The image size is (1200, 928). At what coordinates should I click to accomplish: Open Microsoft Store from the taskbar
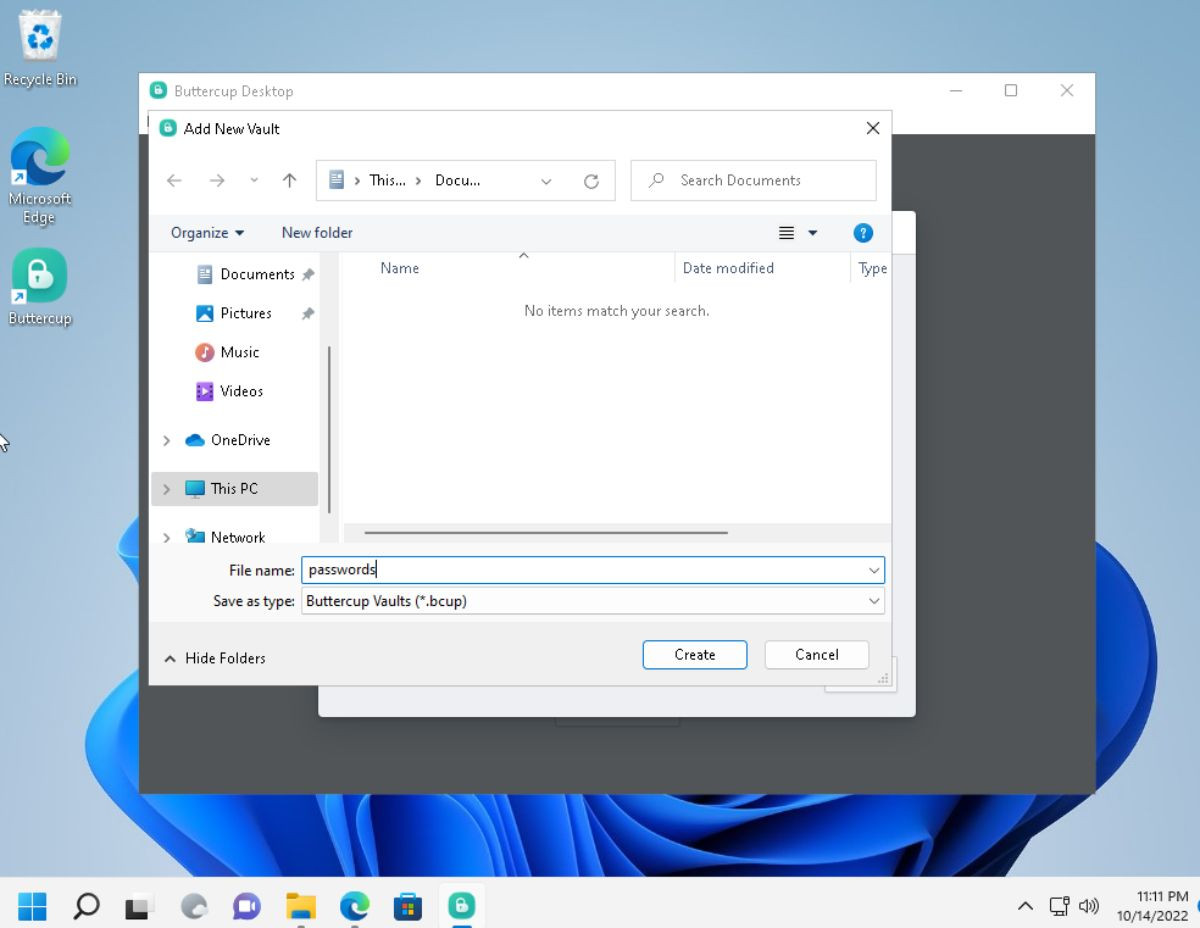407,907
